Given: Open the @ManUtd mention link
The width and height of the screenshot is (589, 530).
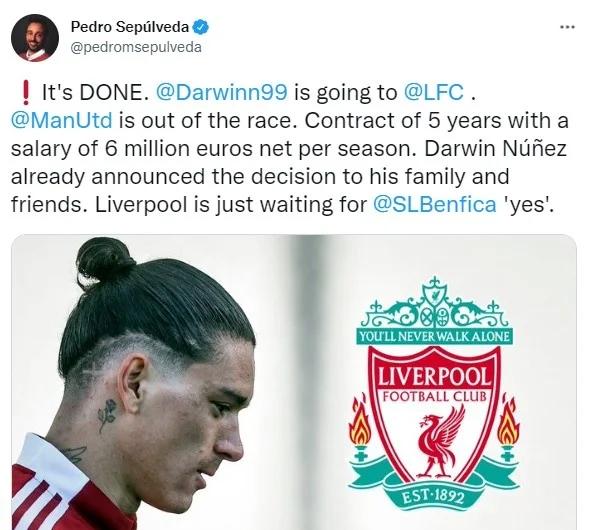Looking at the screenshot, I should tap(62, 121).
